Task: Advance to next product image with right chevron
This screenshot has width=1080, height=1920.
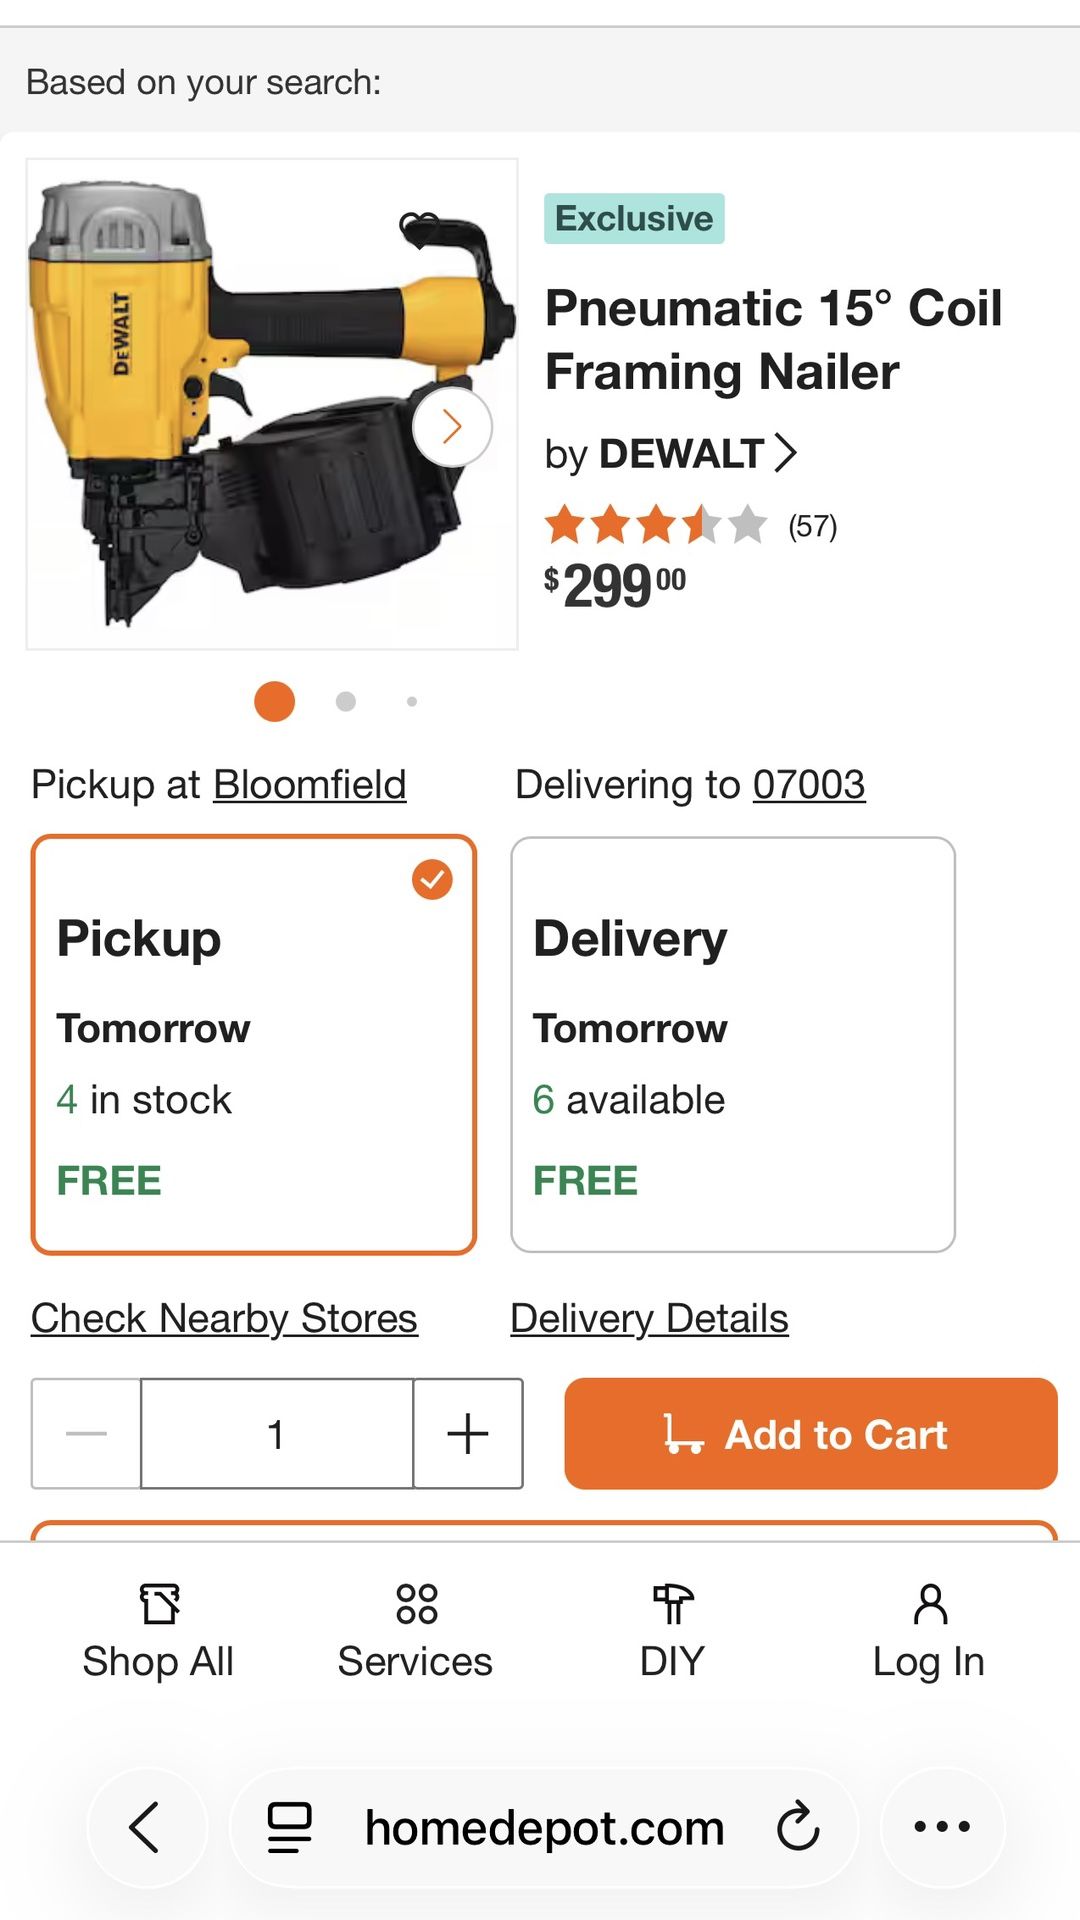Action: [453, 426]
